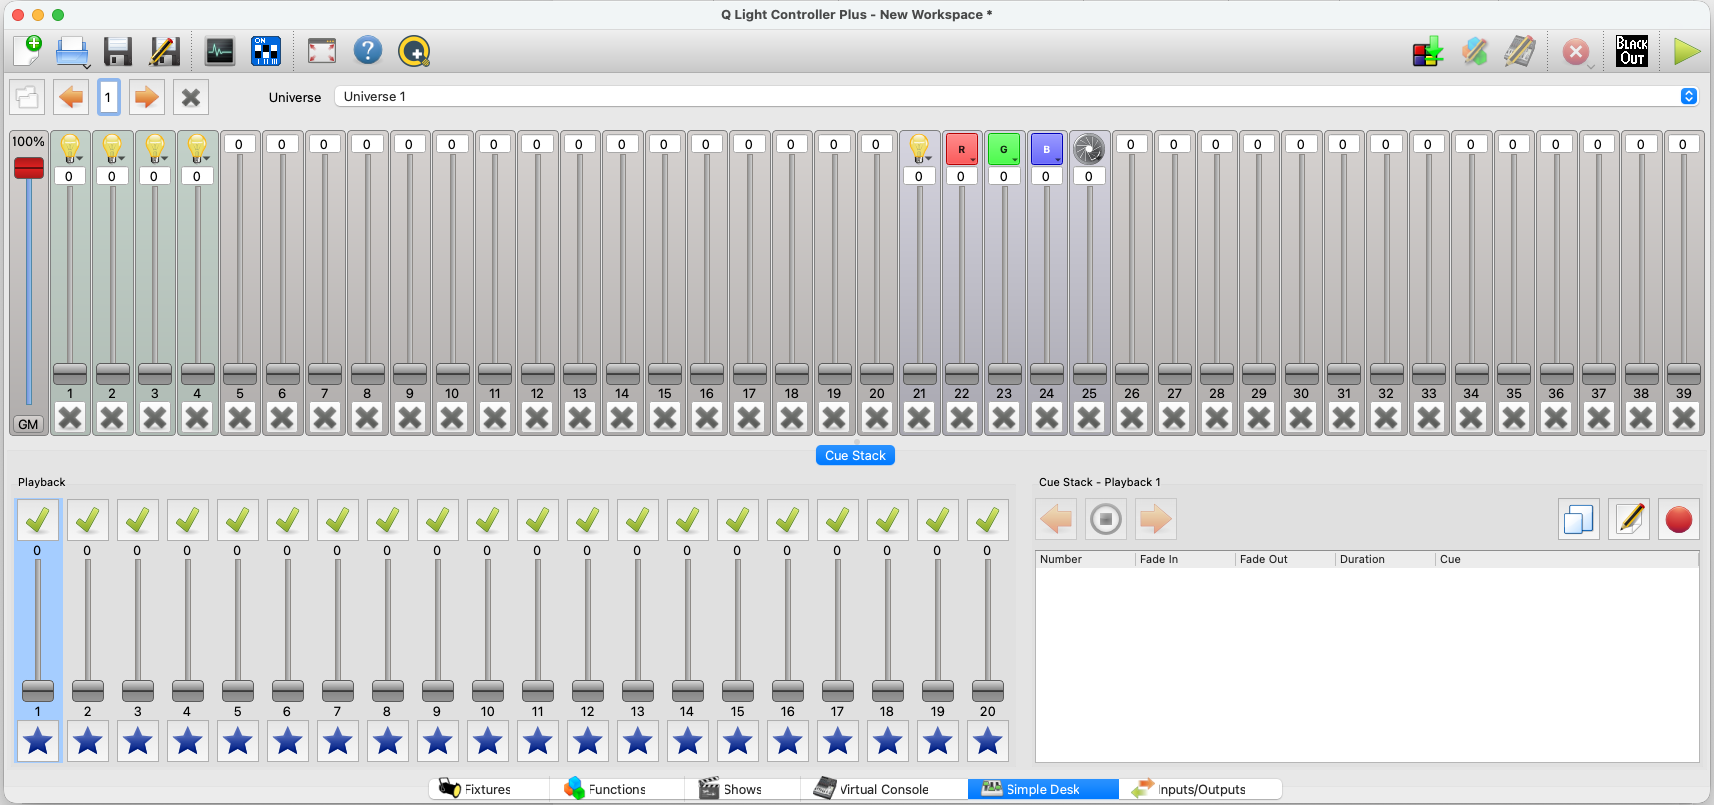This screenshot has width=1714, height=805.
Task: Click the Grand Master slider handle
Action: tap(29, 168)
